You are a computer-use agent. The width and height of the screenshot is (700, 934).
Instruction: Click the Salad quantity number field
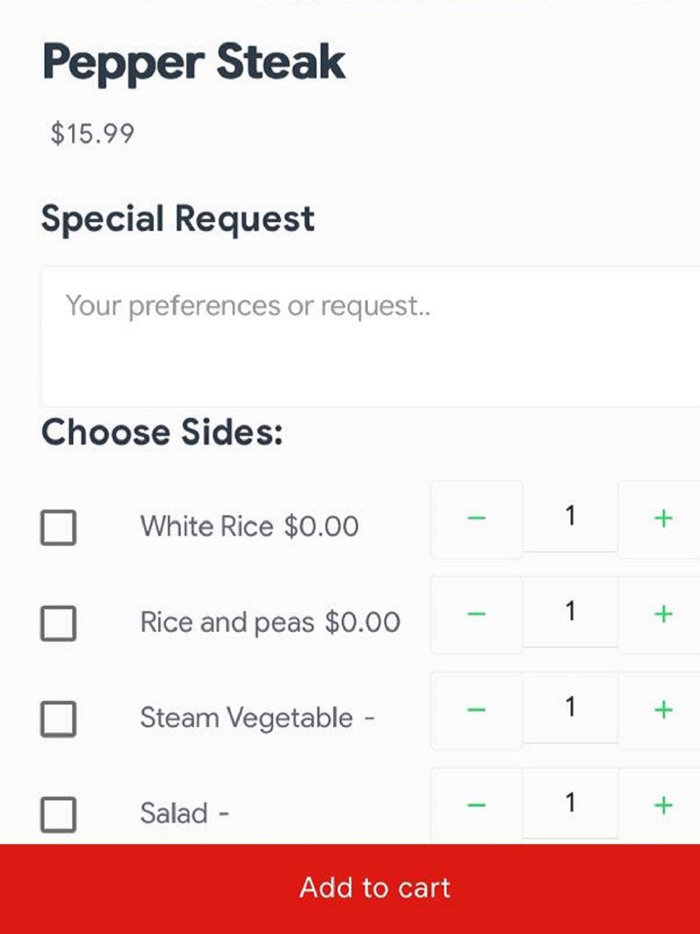[x=570, y=803]
